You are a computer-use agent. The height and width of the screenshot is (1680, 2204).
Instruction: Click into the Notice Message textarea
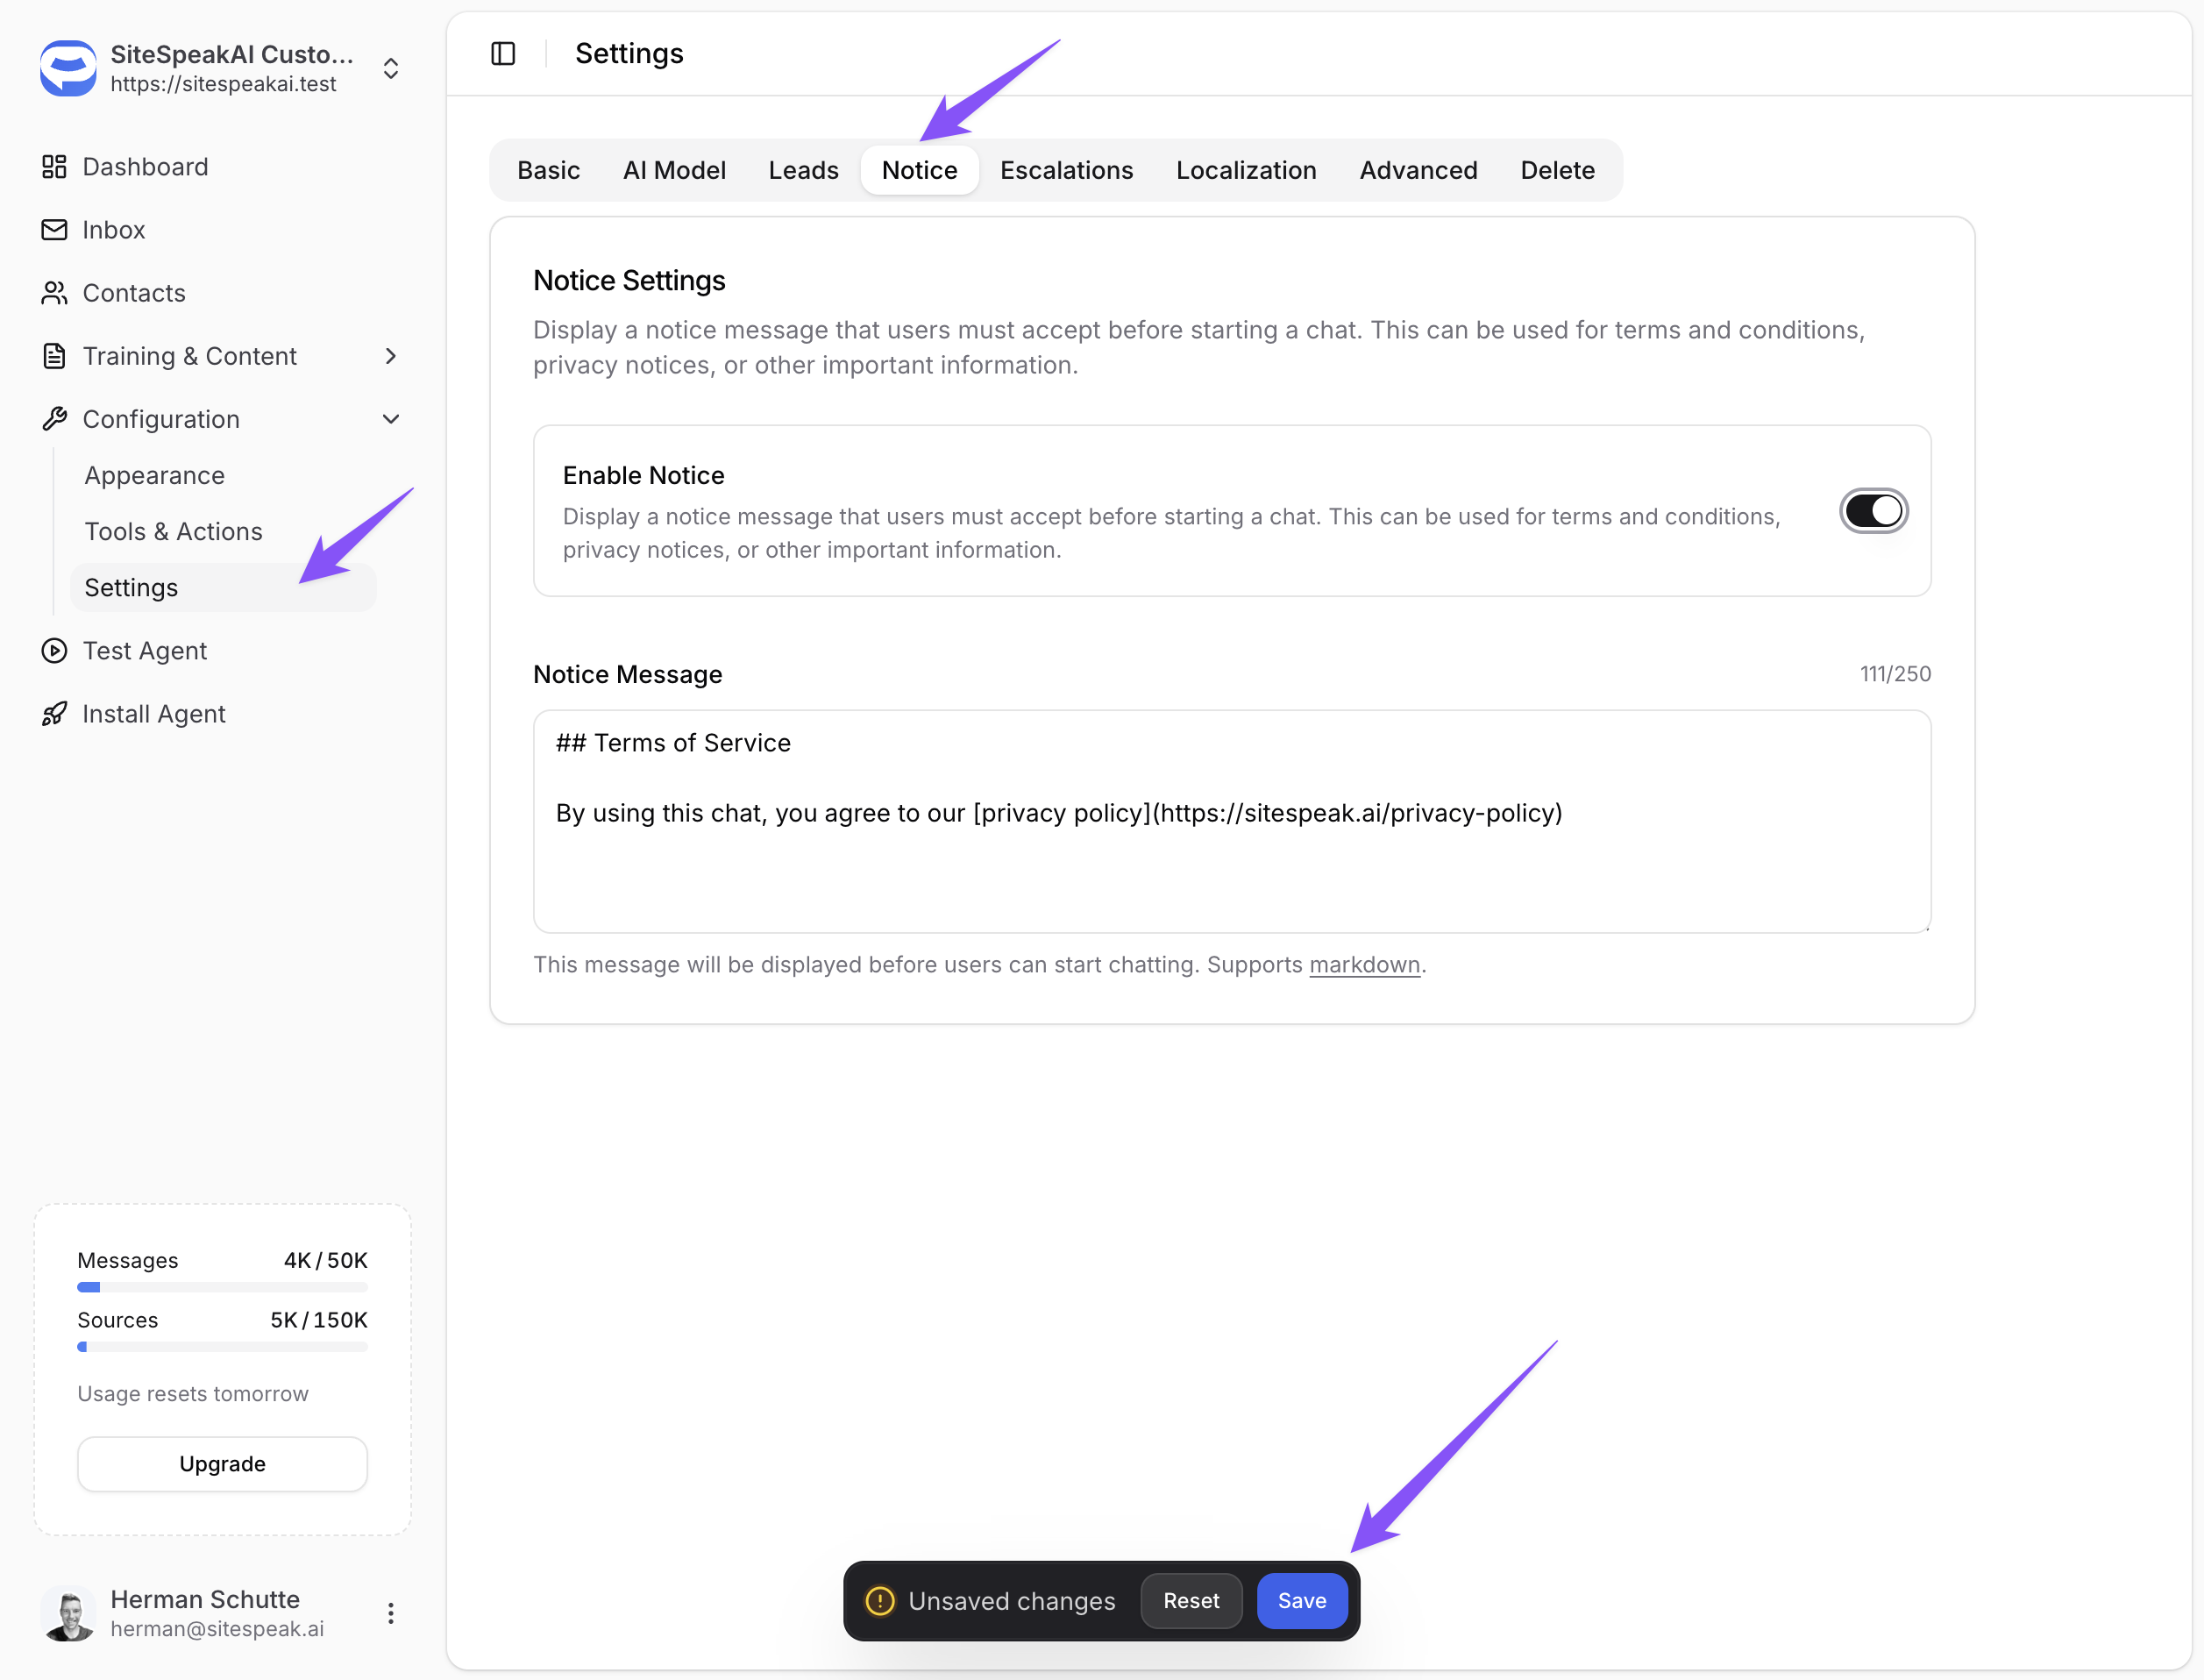(x=1231, y=860)
